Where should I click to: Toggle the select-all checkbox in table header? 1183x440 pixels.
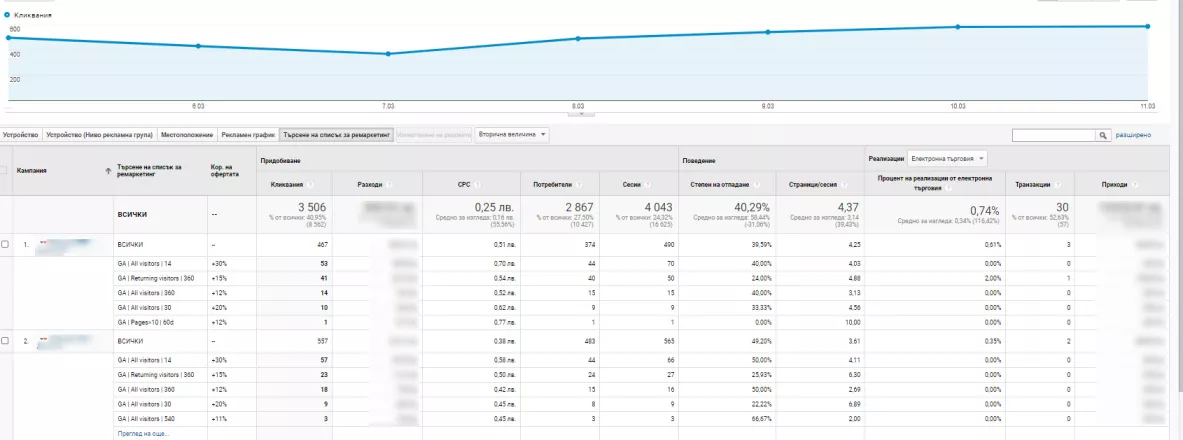point(5,171)
